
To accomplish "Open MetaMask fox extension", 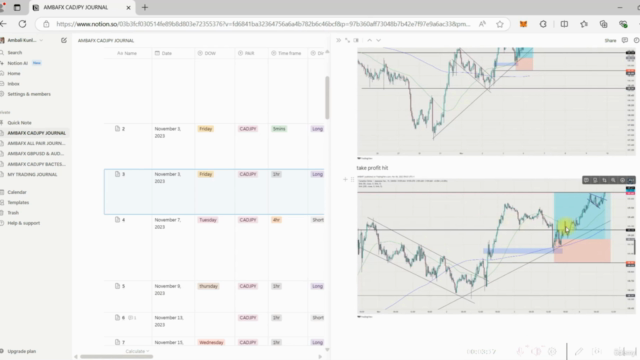I will pos(523,24).
